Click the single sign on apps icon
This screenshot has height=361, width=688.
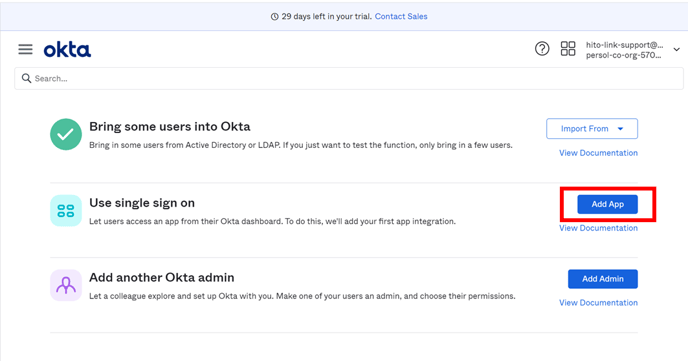coord(66,211)
